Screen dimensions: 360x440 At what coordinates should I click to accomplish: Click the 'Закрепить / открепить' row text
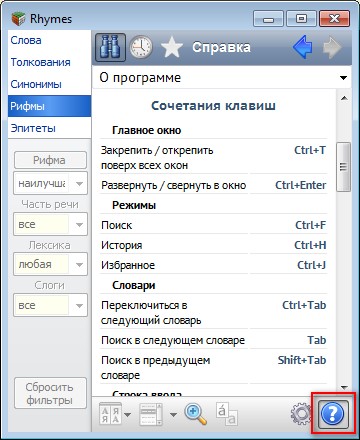(157, 158)
